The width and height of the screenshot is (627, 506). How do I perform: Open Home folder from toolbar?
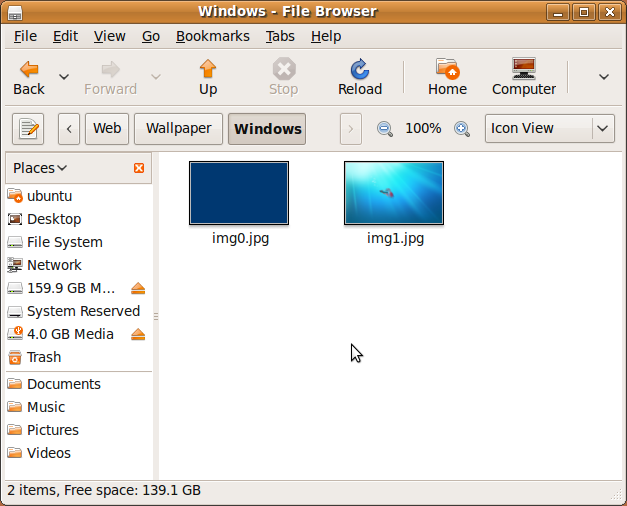(x=447, y=69)
